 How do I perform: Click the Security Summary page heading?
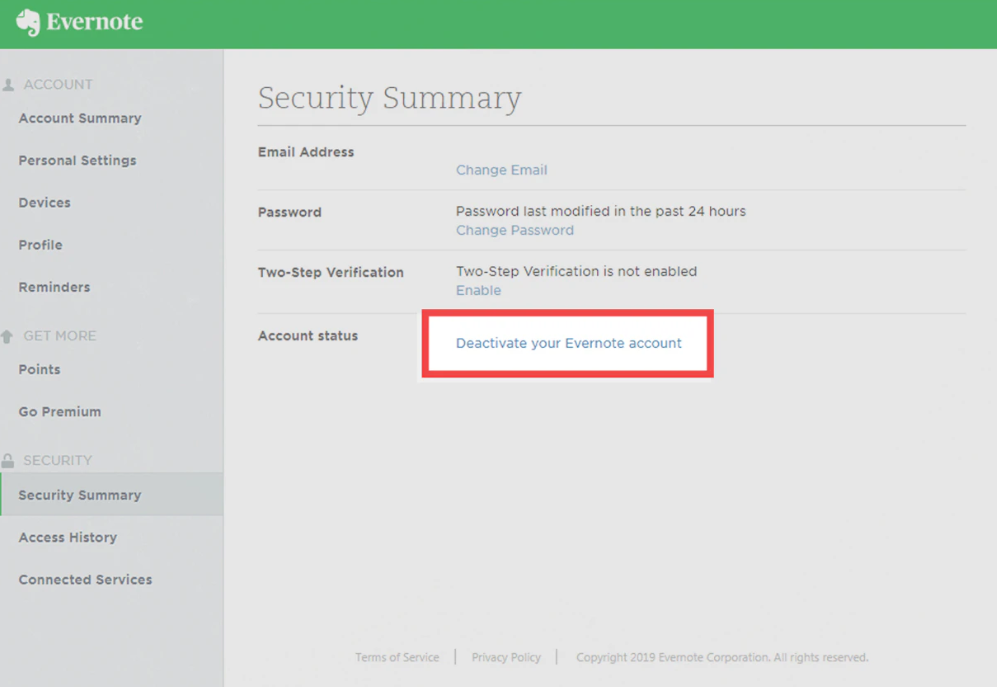[x=390, y=98]
